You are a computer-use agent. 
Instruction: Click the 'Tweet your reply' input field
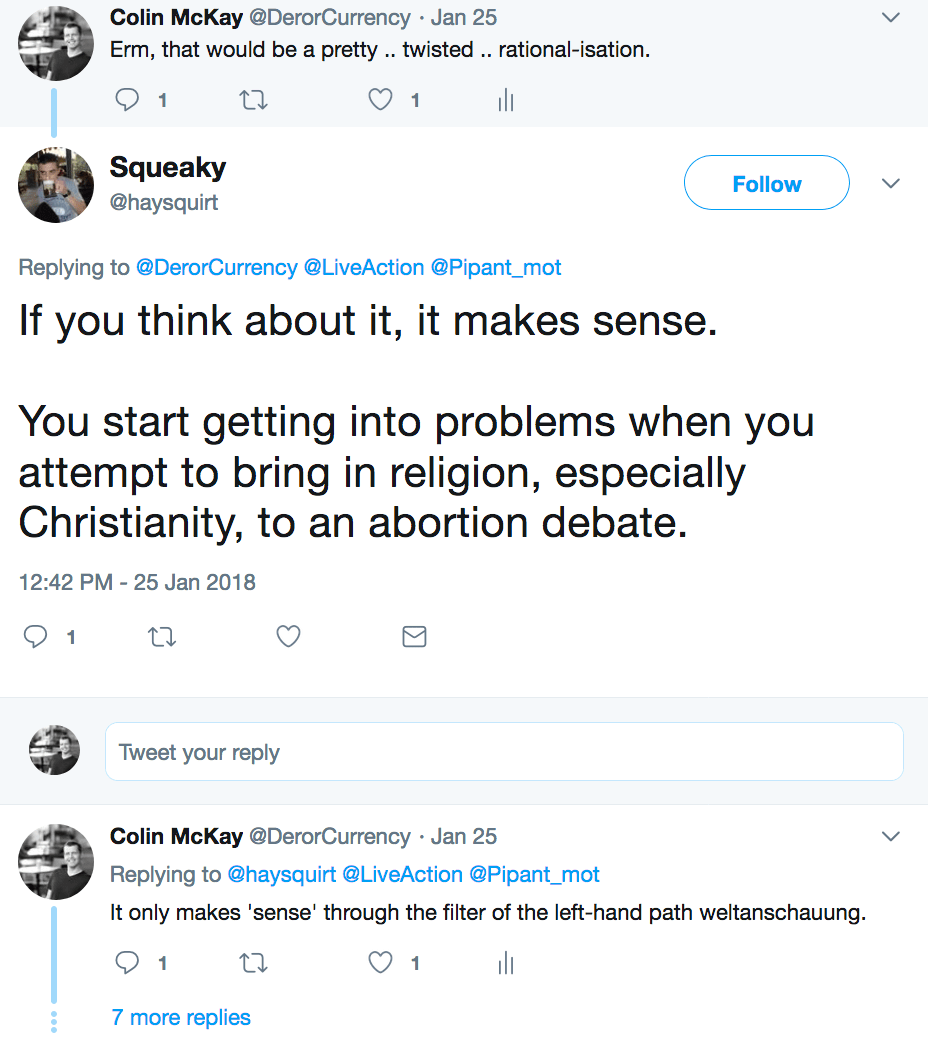click(500, 750)
